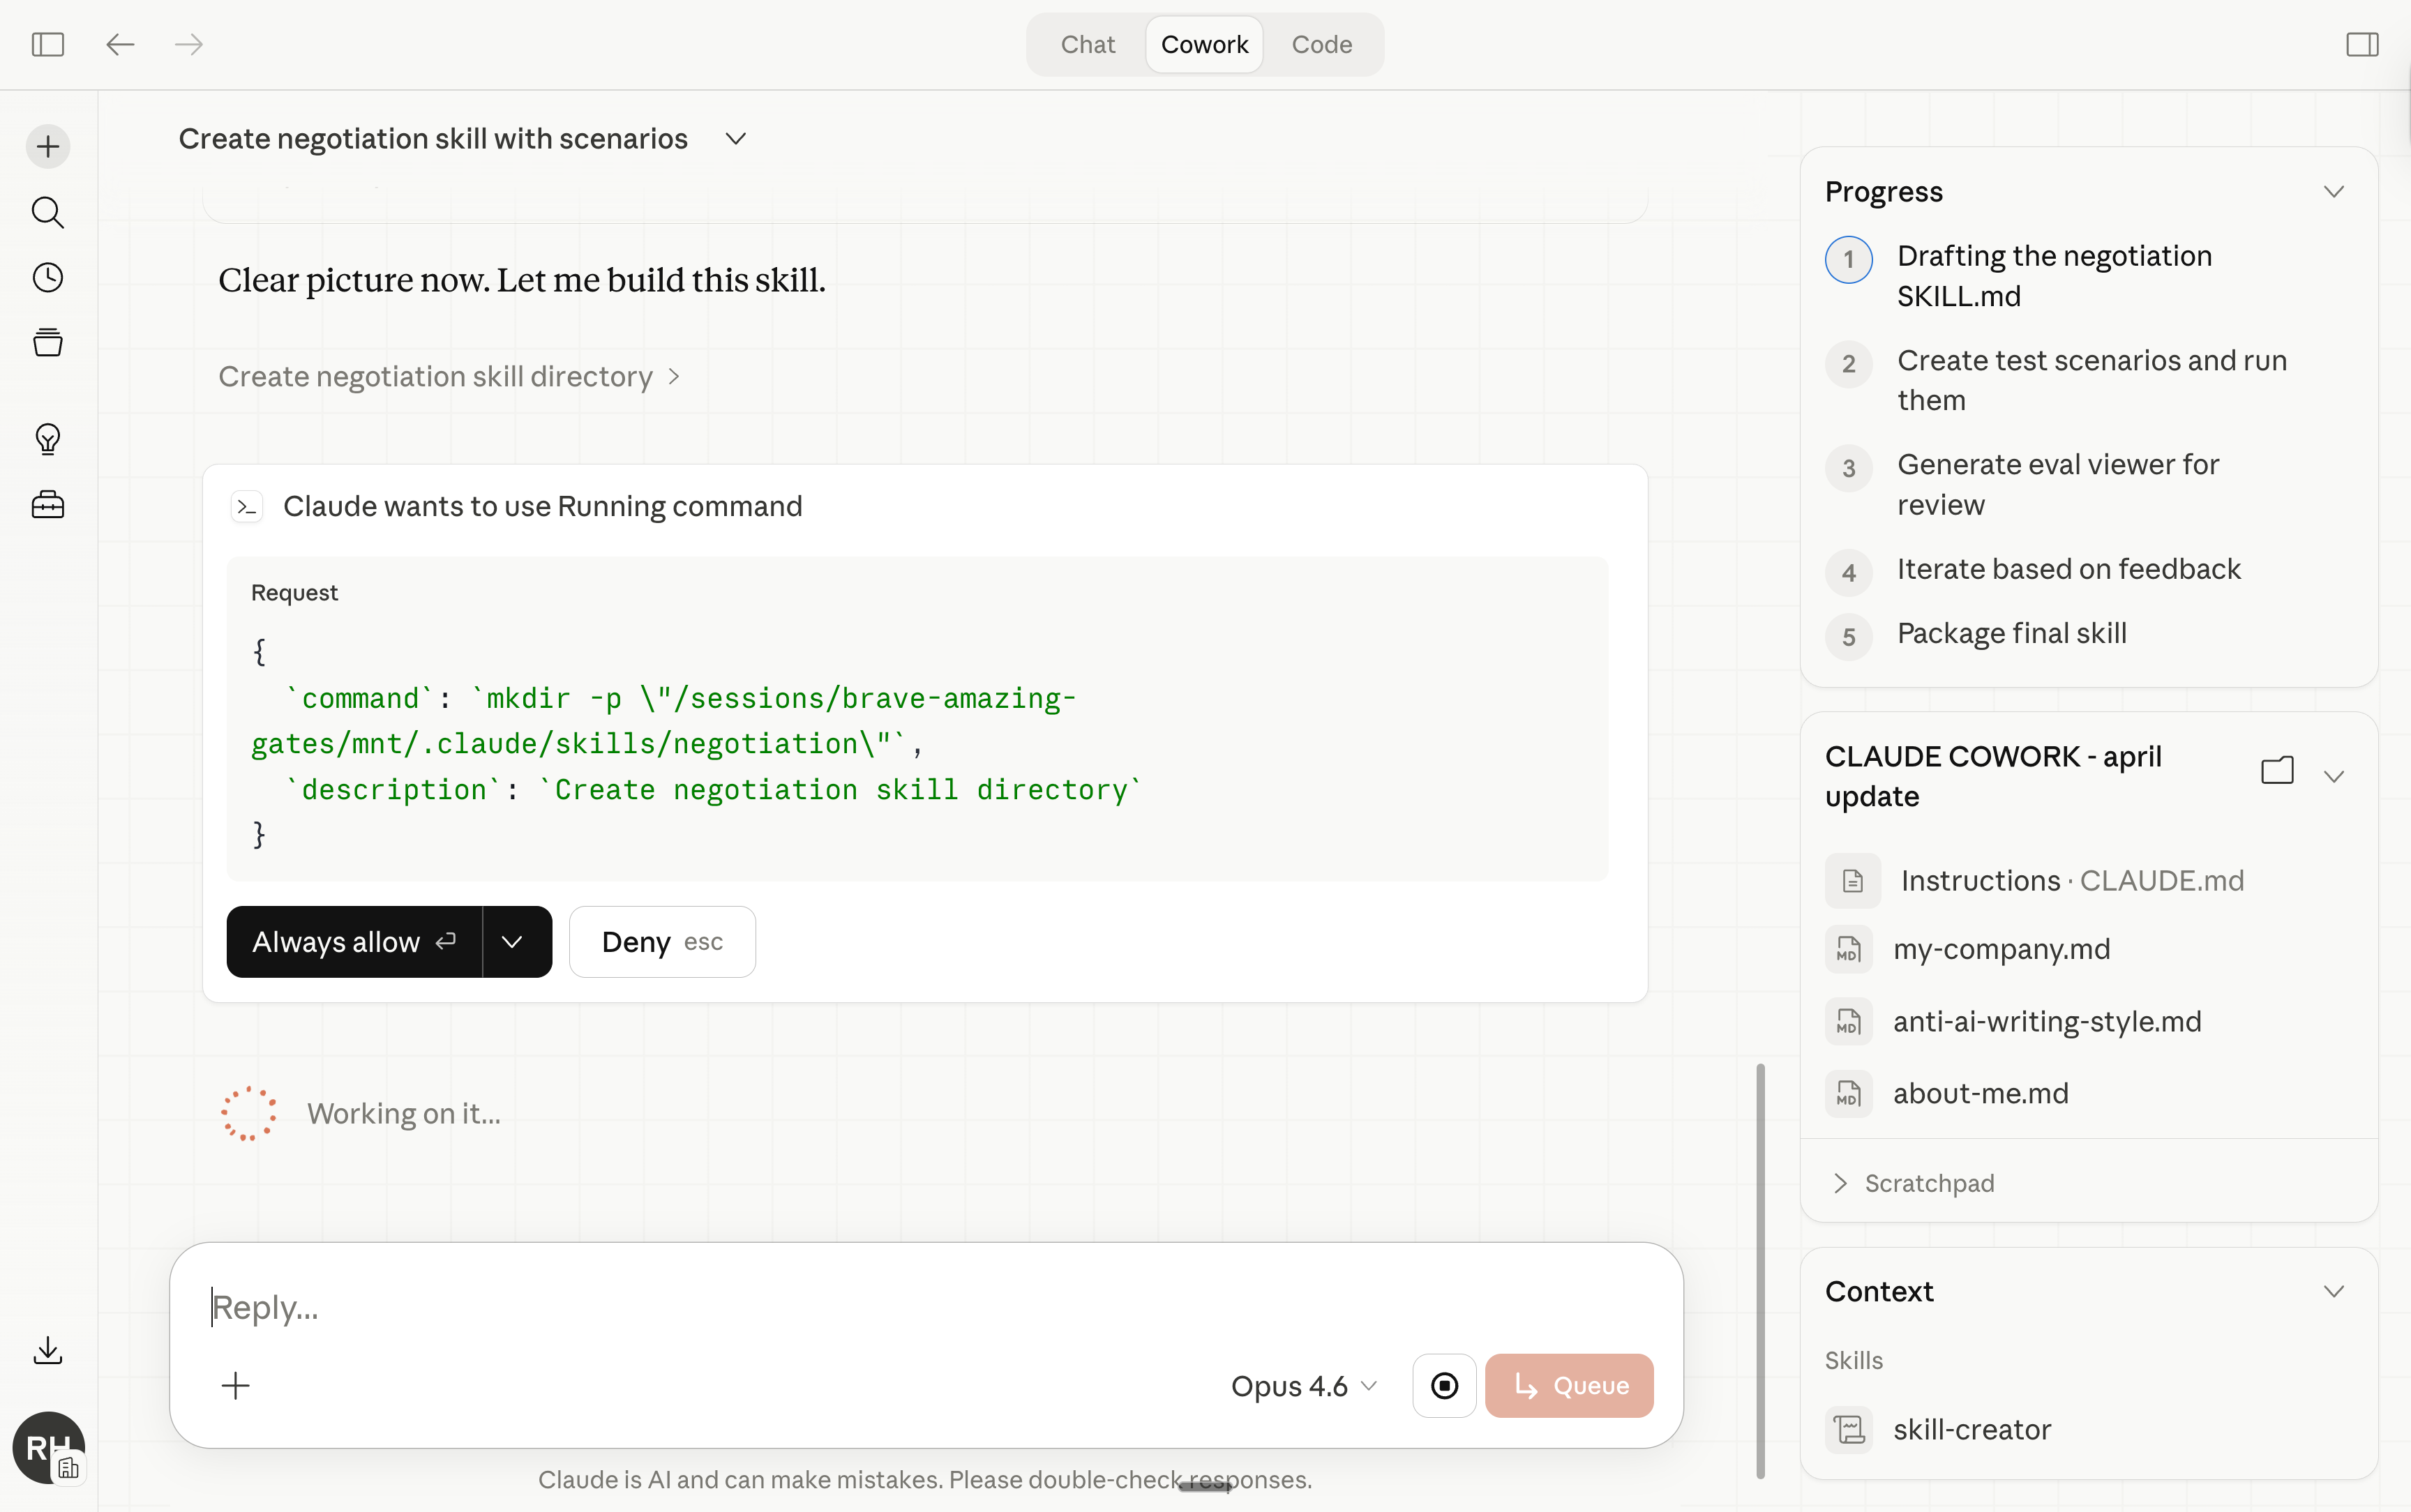Image resolution: width=2411 pixels, height=1512 pixels.
Task: Toggle the left sidebar panel icon
Action: click(x=48, y=44)
